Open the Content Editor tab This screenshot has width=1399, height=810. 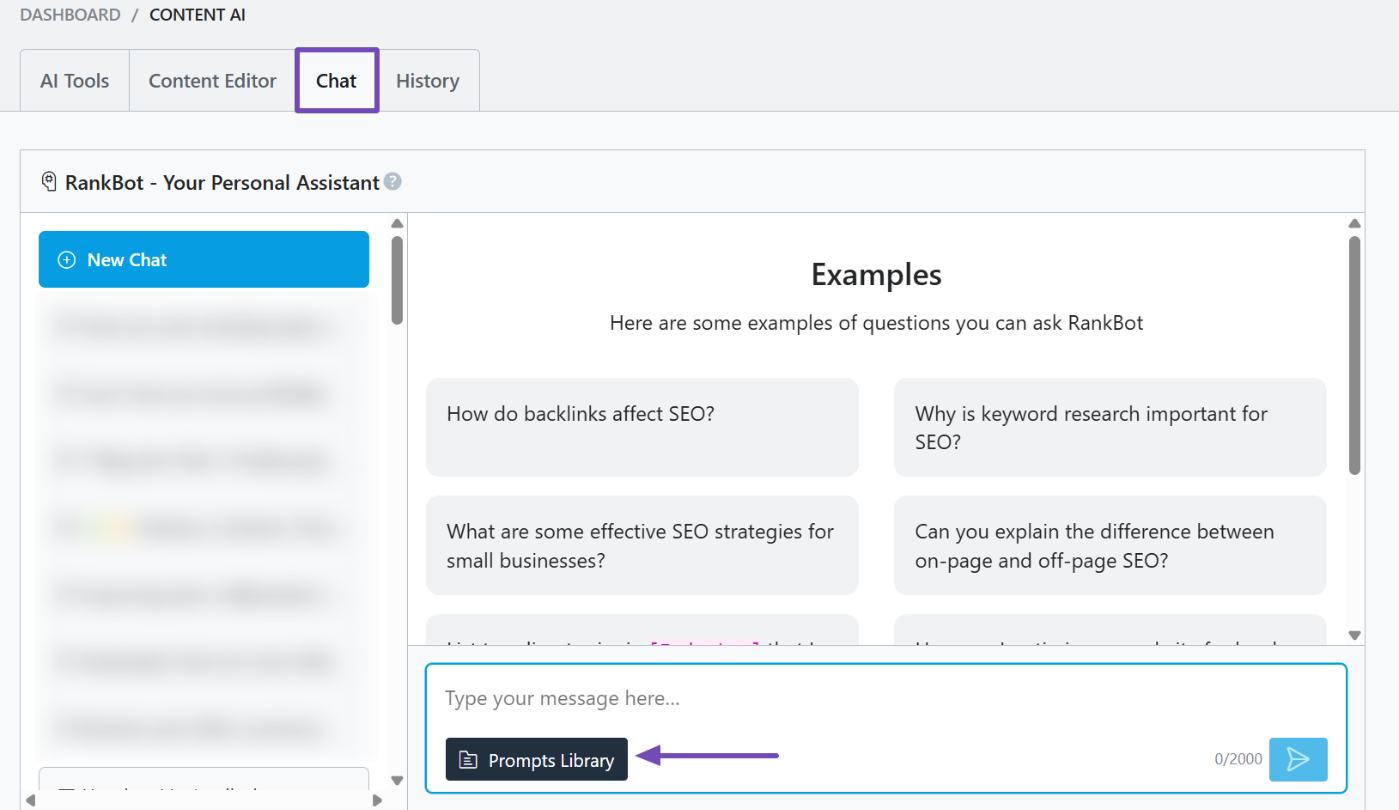[212, 81]
